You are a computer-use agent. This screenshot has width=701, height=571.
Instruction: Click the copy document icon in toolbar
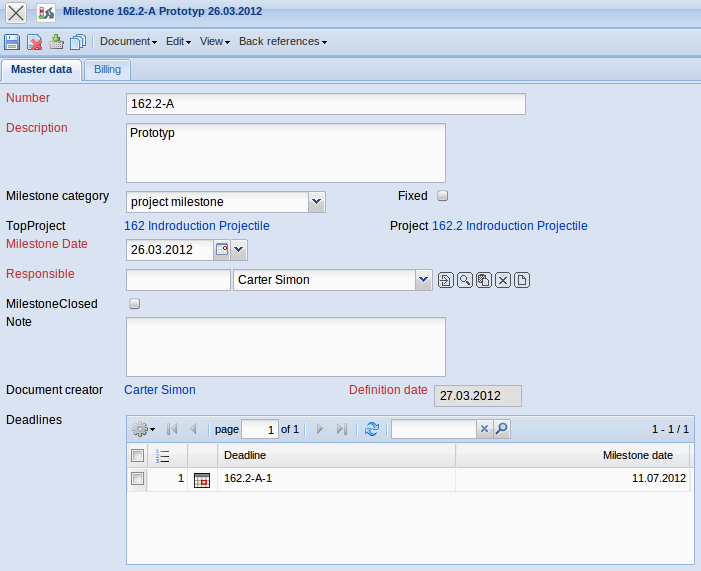click(78, 42)
